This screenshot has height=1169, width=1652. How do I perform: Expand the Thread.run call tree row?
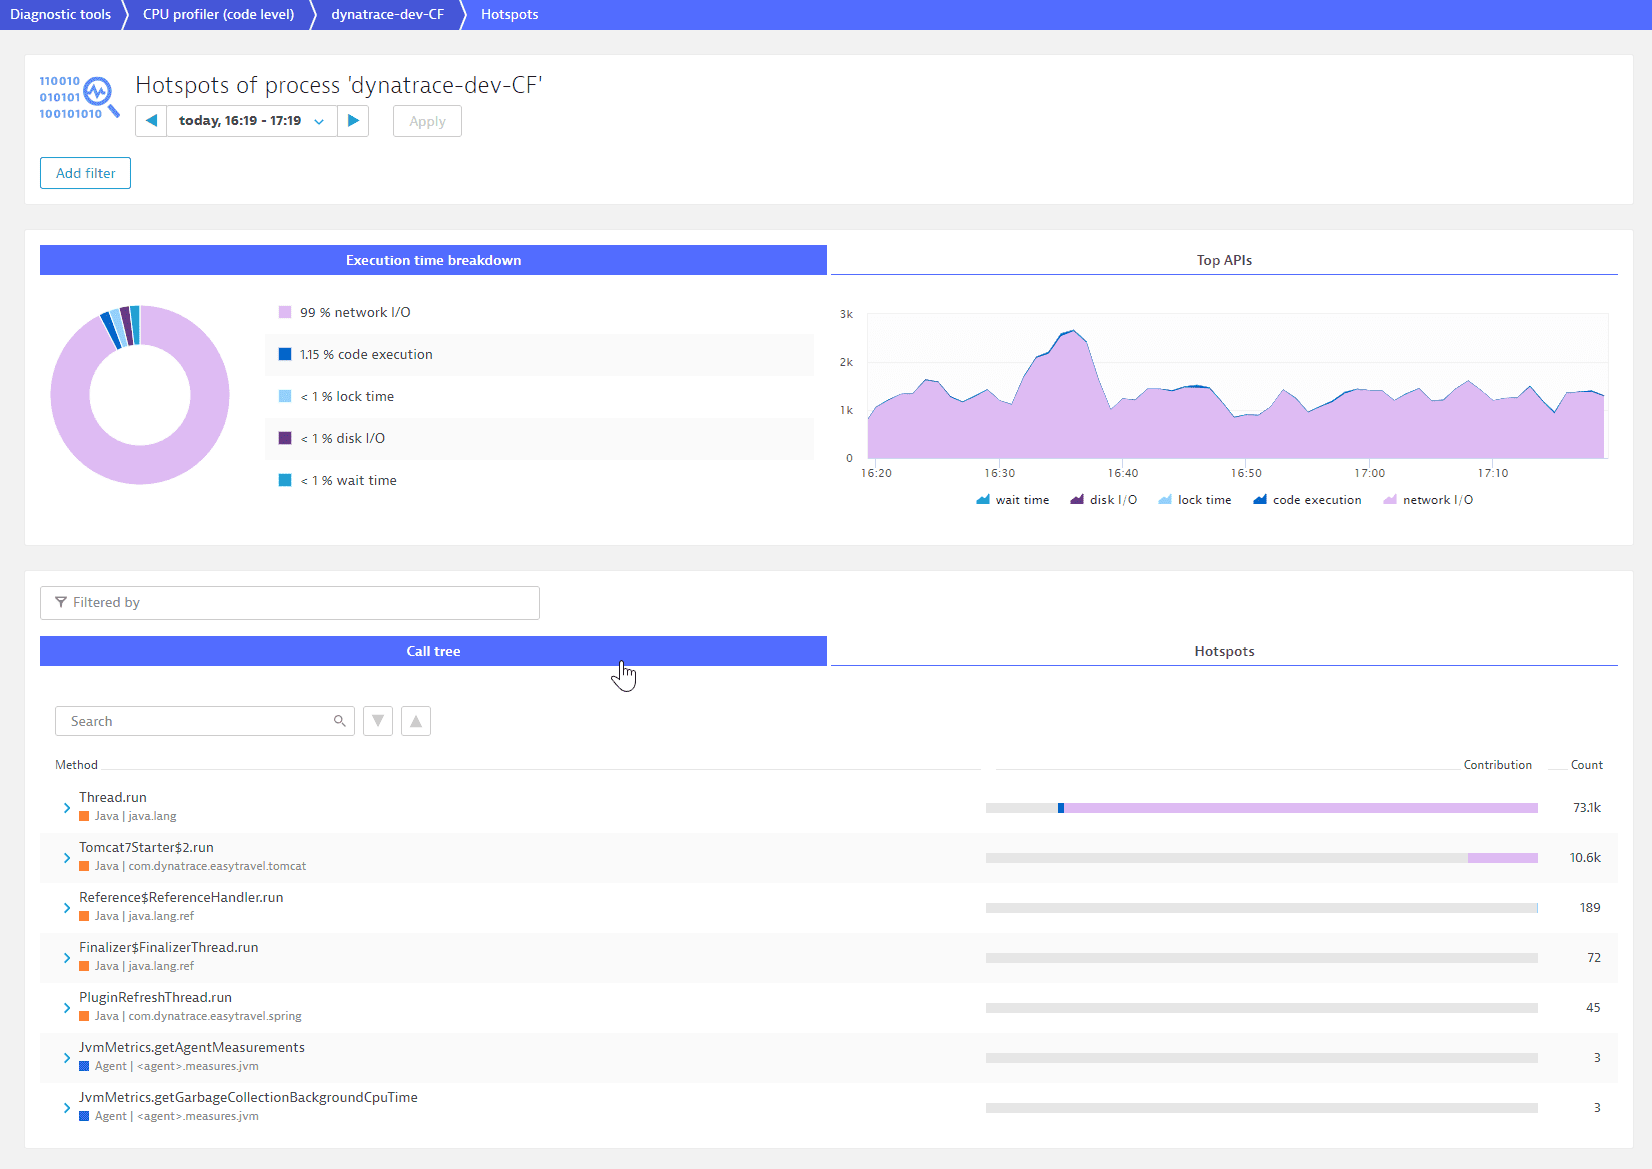pos(67,808)
